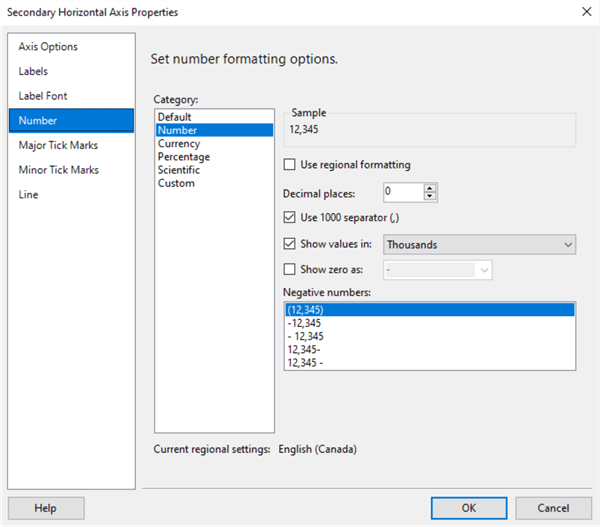Uncheck Use 1000 separator option
Screen dimensions: 600x527
pyautogui.click(x=291, y=218)
